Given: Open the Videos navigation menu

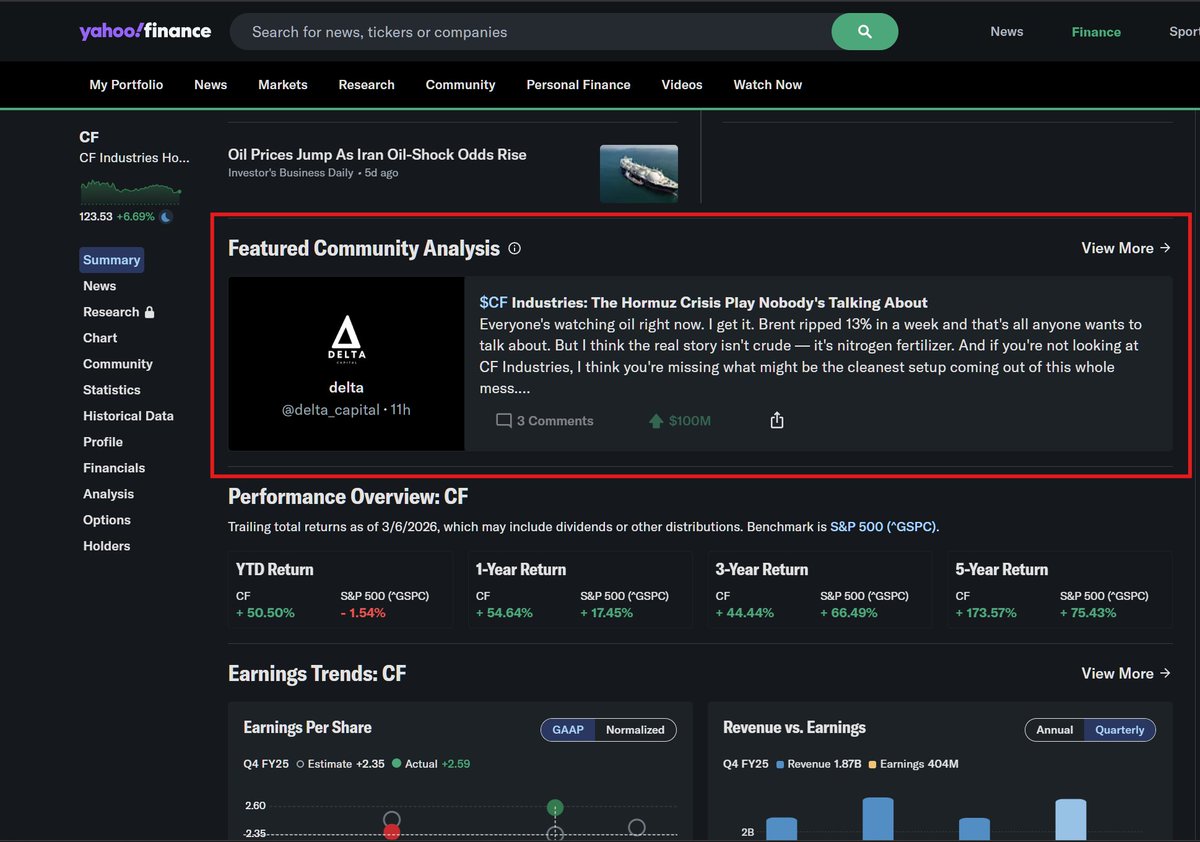Looking at the screenshot, I should (x=682, y=85).
